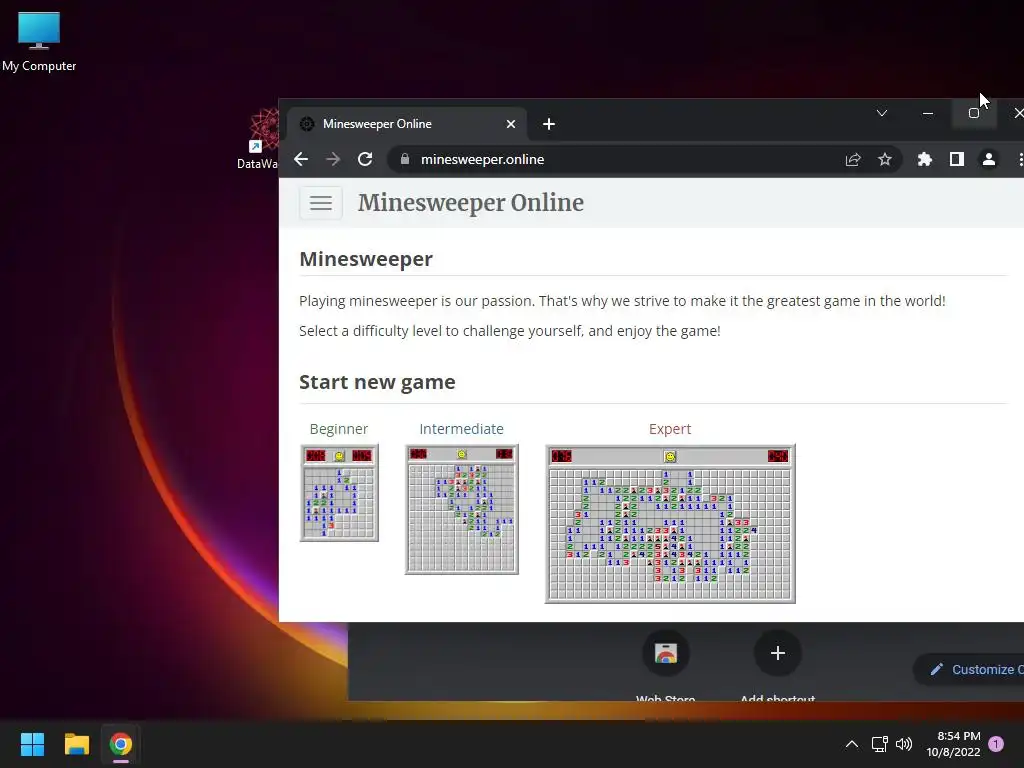Minimize the Chrome window
Image resolution: width=1024 pixels, height=768 pixels.
[927, 113]
